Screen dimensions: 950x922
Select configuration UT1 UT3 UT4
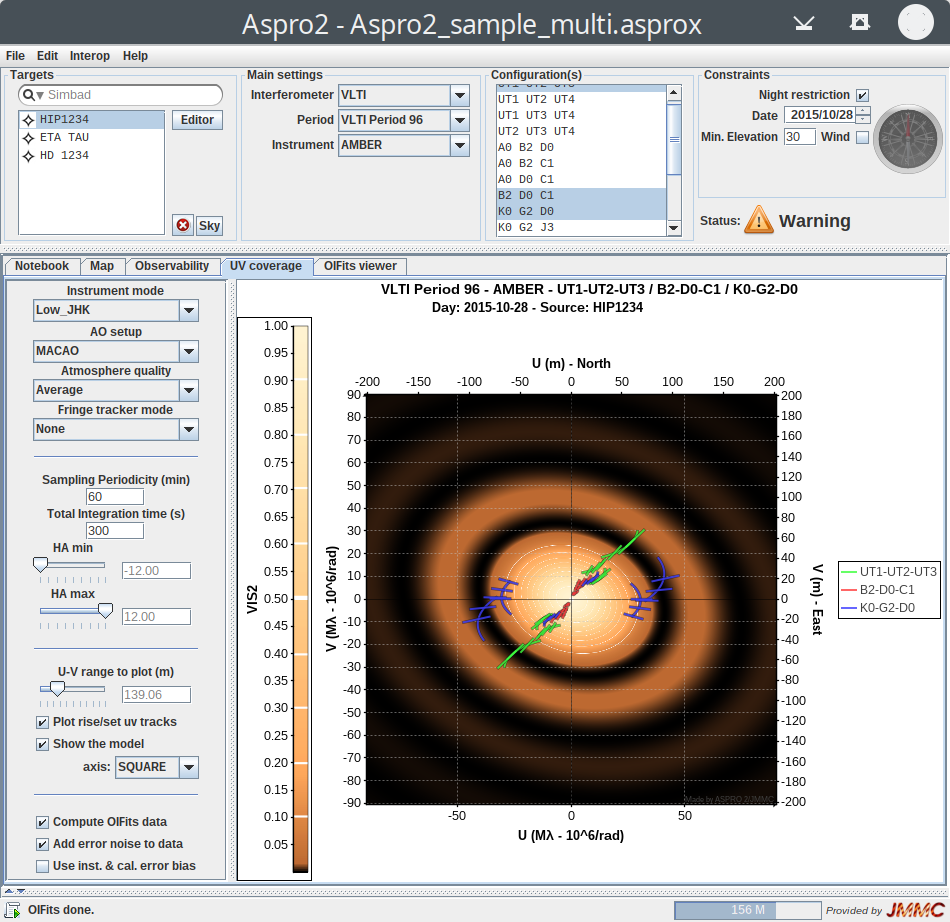[581, 115]
